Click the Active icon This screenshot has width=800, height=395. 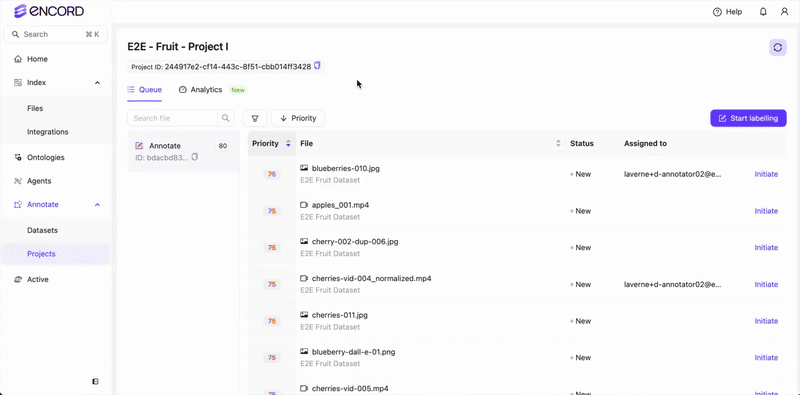18,279
